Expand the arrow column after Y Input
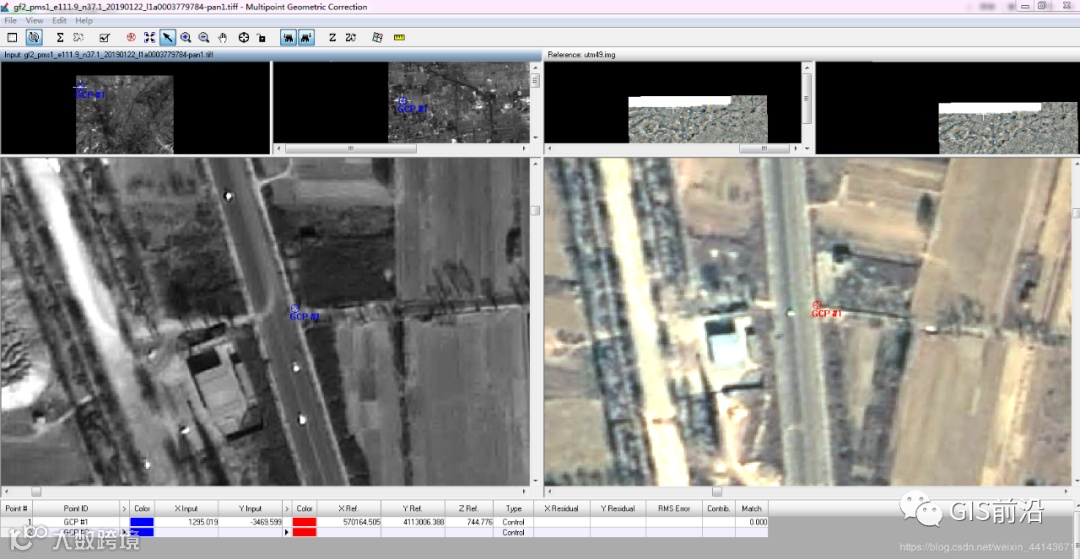Viewport: 1080px width, 559px height. (x=287, y=509)
